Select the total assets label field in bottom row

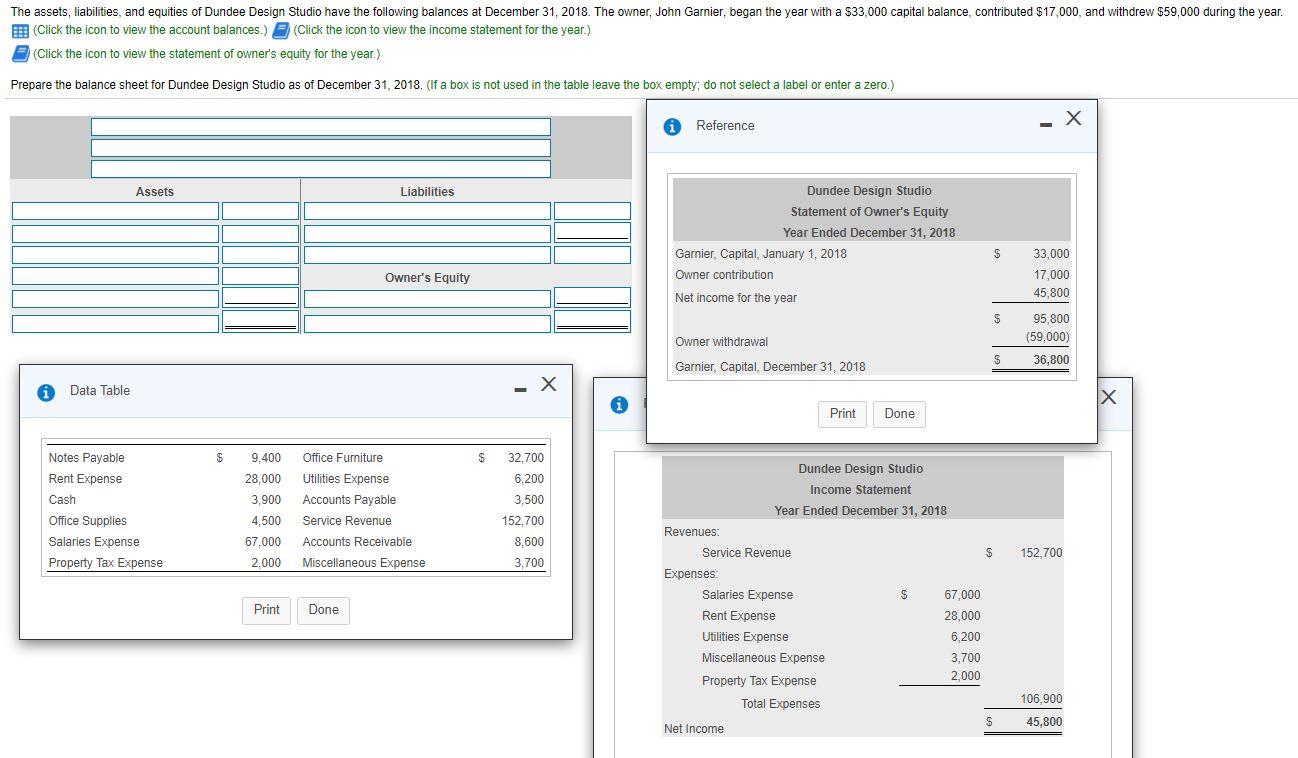[115, 324]
